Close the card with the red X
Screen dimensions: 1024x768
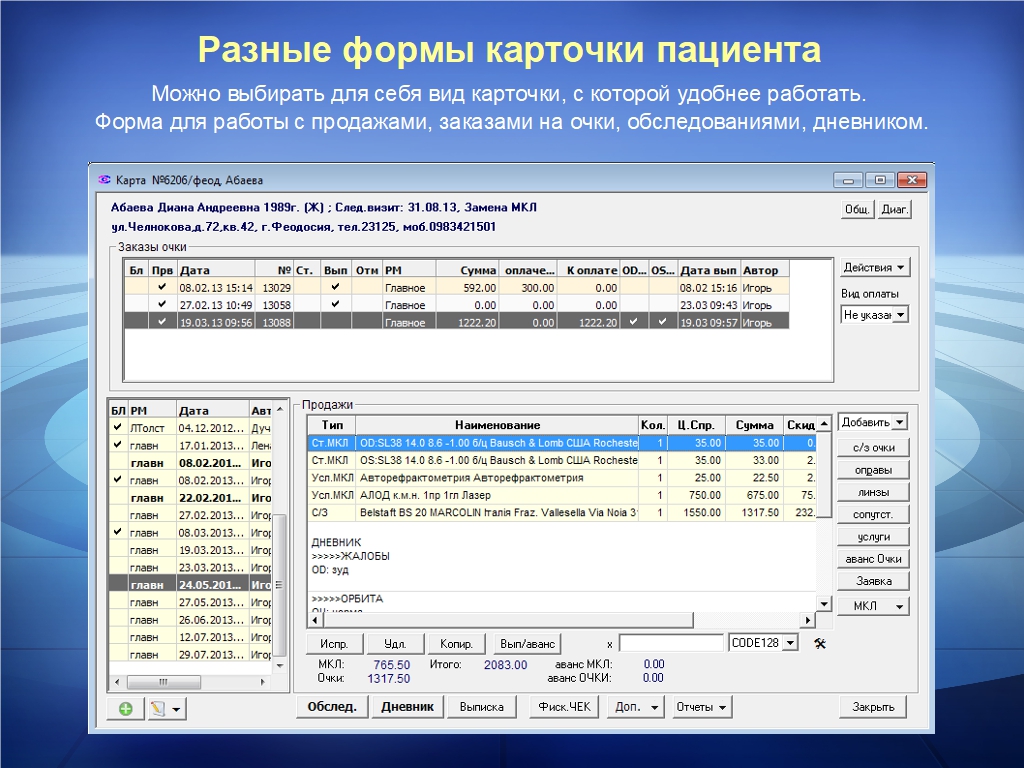(911, 180)
